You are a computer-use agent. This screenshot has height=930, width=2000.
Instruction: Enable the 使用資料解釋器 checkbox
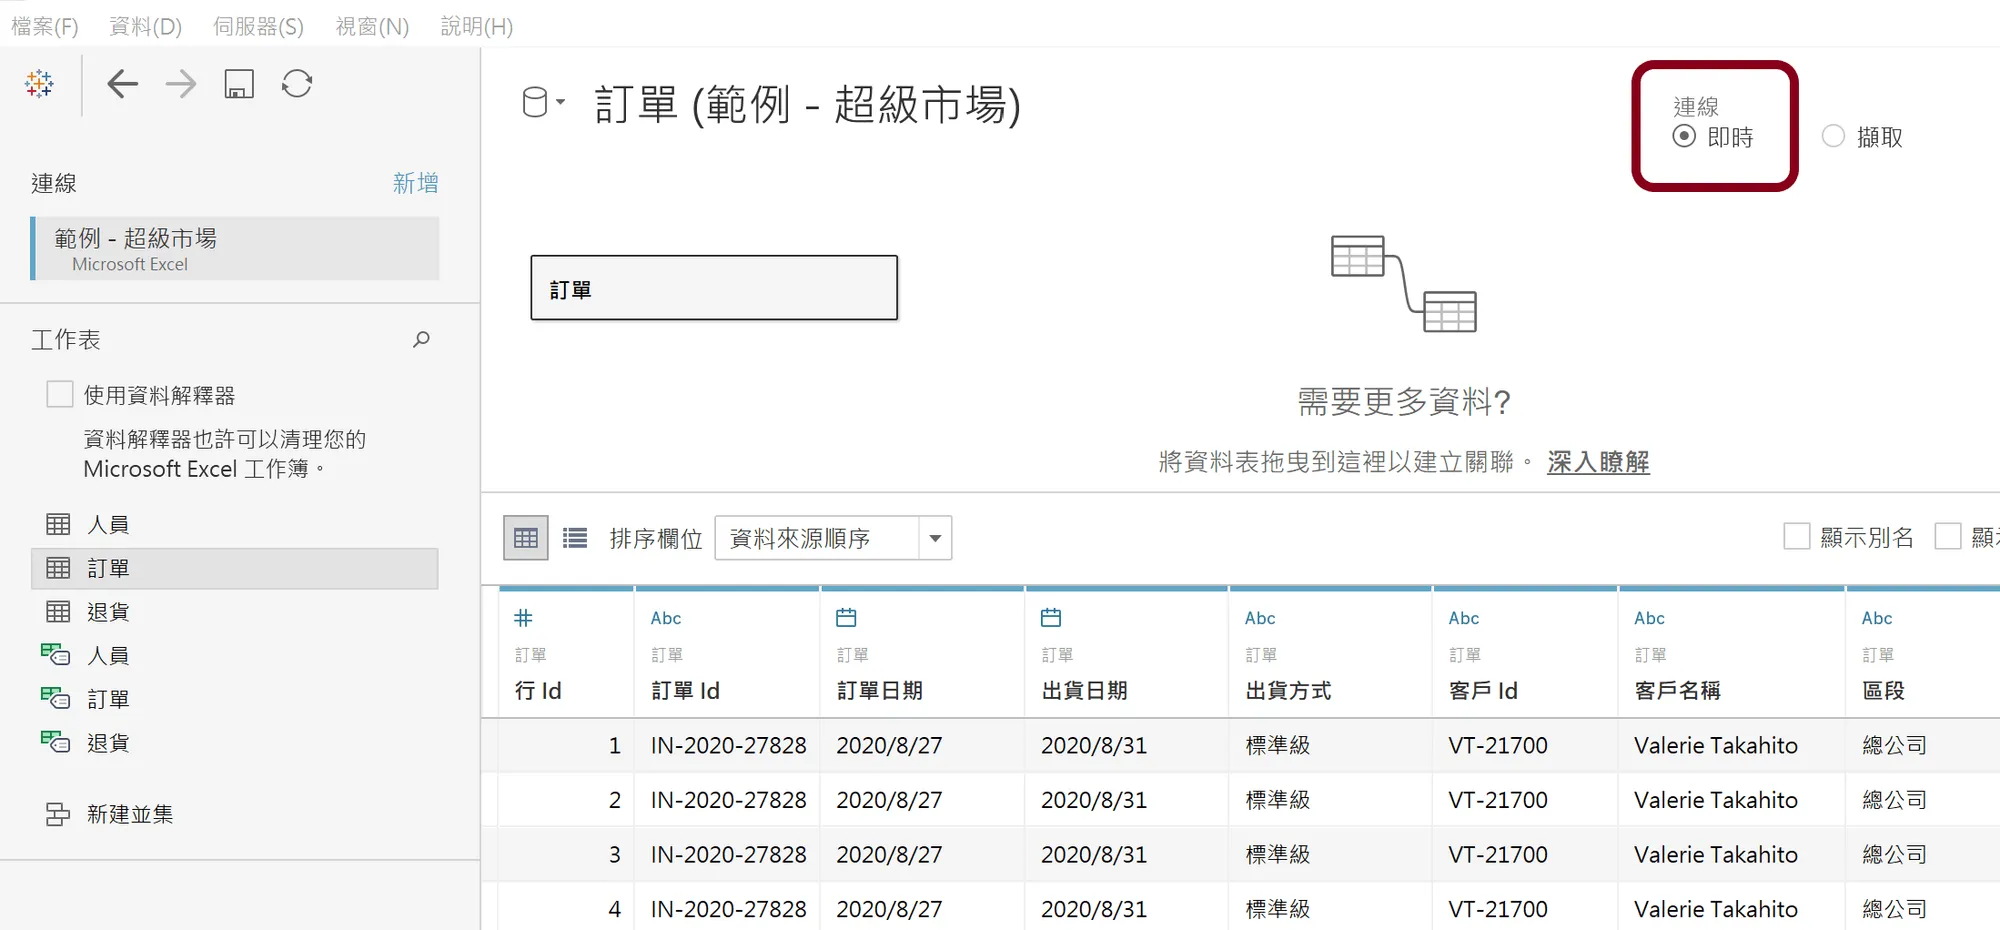click(x=60, y=394)
